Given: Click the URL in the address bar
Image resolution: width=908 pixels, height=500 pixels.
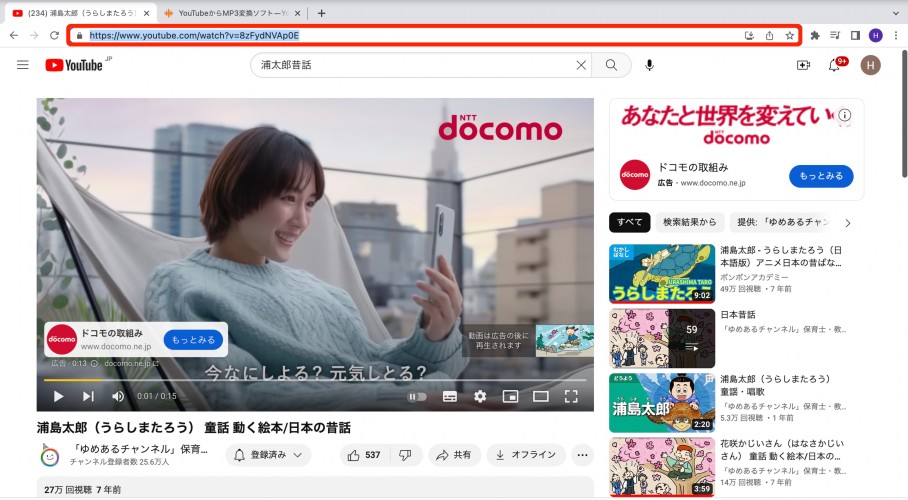Looking at the screenshot, I should coord(194,35).
